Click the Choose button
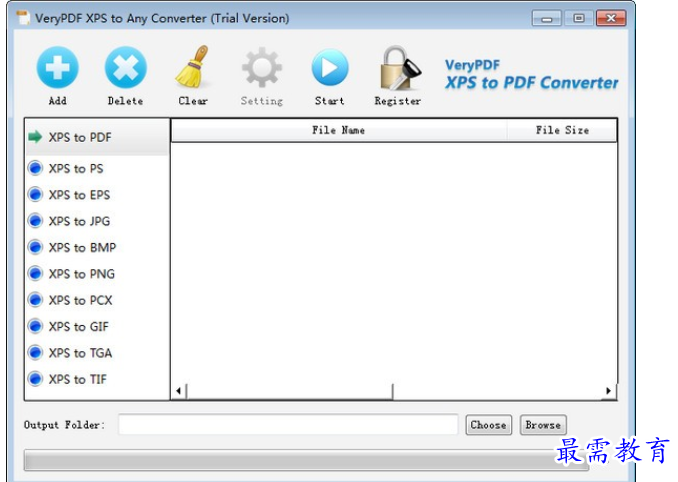 (489, 425)
